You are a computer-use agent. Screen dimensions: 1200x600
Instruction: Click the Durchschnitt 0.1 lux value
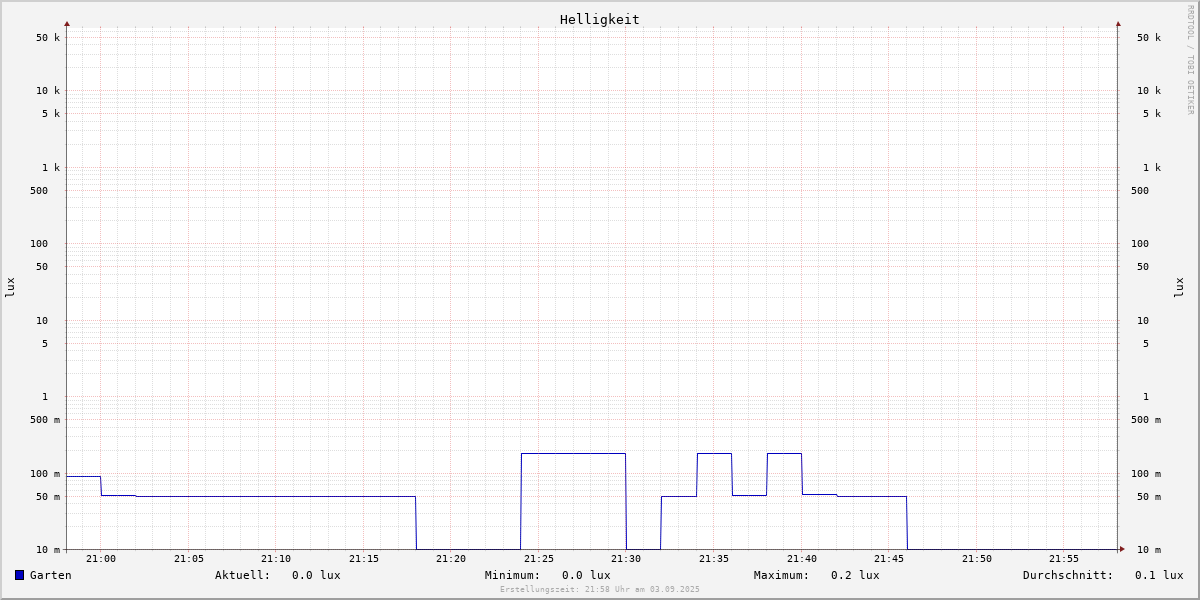coord(1159,575)
